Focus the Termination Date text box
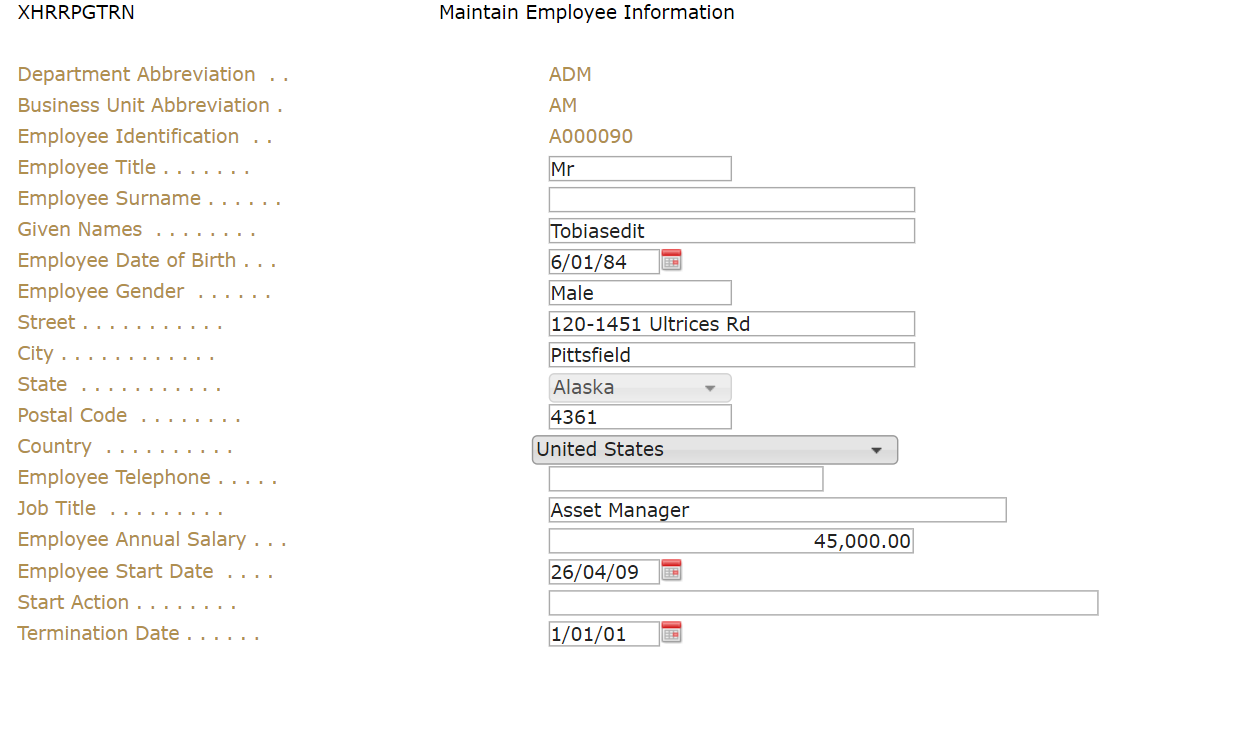Image resolution: width=1257 pixels, height=739 pixels. (603, 634)
